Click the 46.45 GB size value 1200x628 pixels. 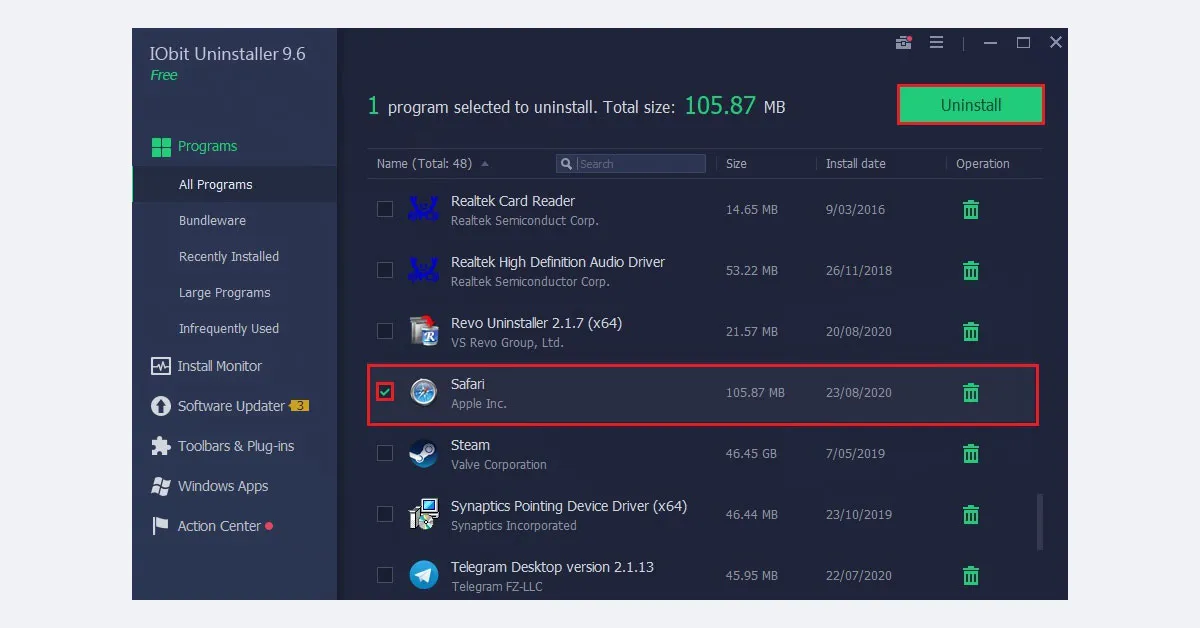point(752,454)
